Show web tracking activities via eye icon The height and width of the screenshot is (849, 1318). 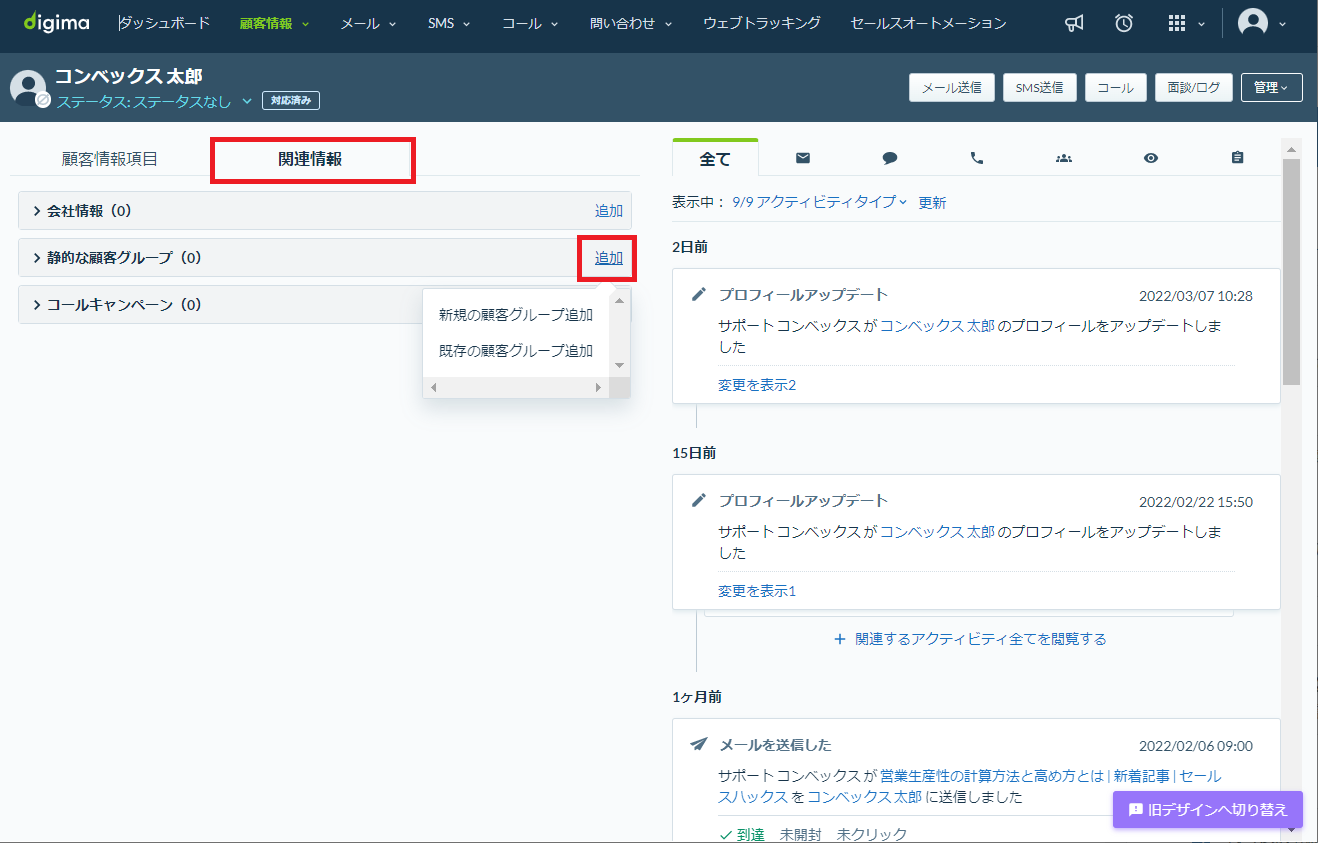(1151, 158)
